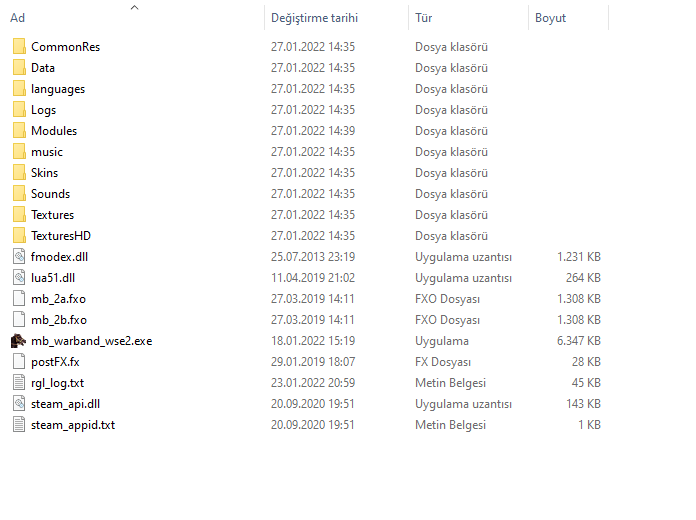The height and width of the screenshot is (520, 696).
Task: Click the CommonRes folder icon
Action: click(19, 47)
